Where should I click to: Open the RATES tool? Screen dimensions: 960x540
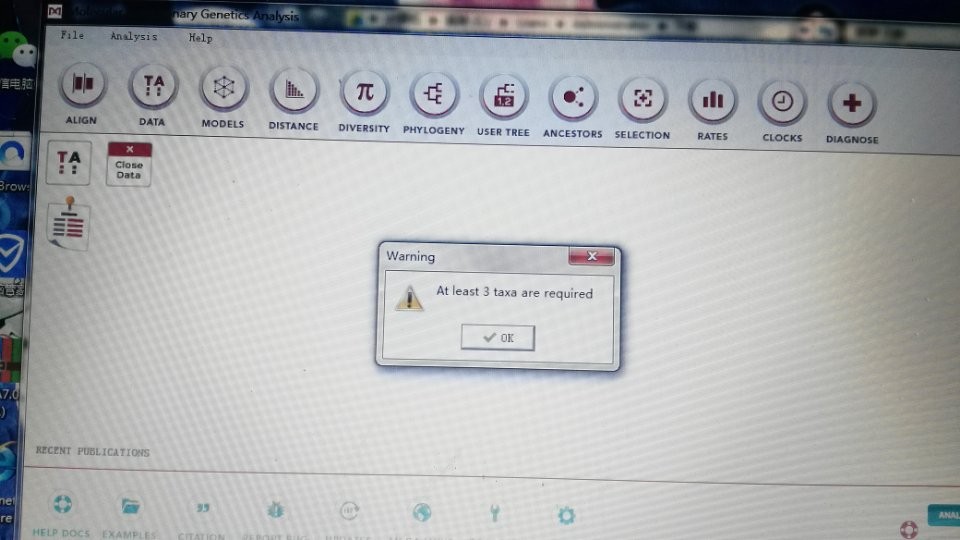(713, 101)
